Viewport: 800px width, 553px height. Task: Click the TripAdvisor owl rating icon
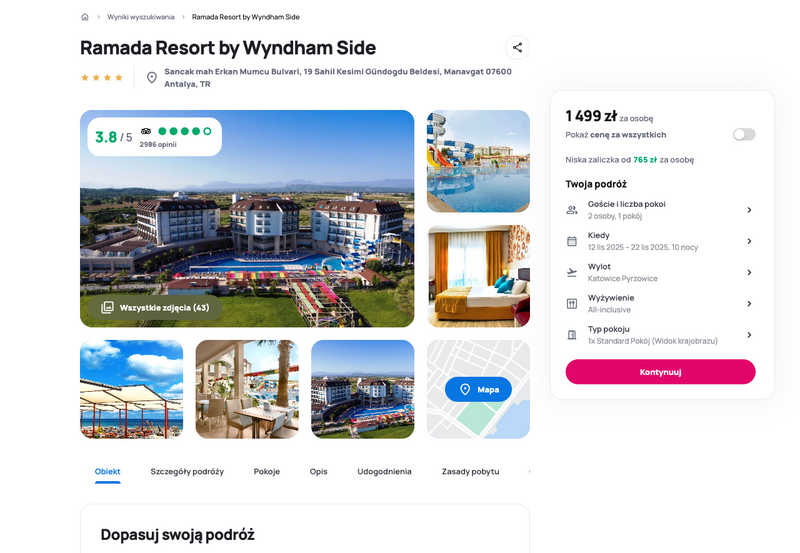pos(146,131)
